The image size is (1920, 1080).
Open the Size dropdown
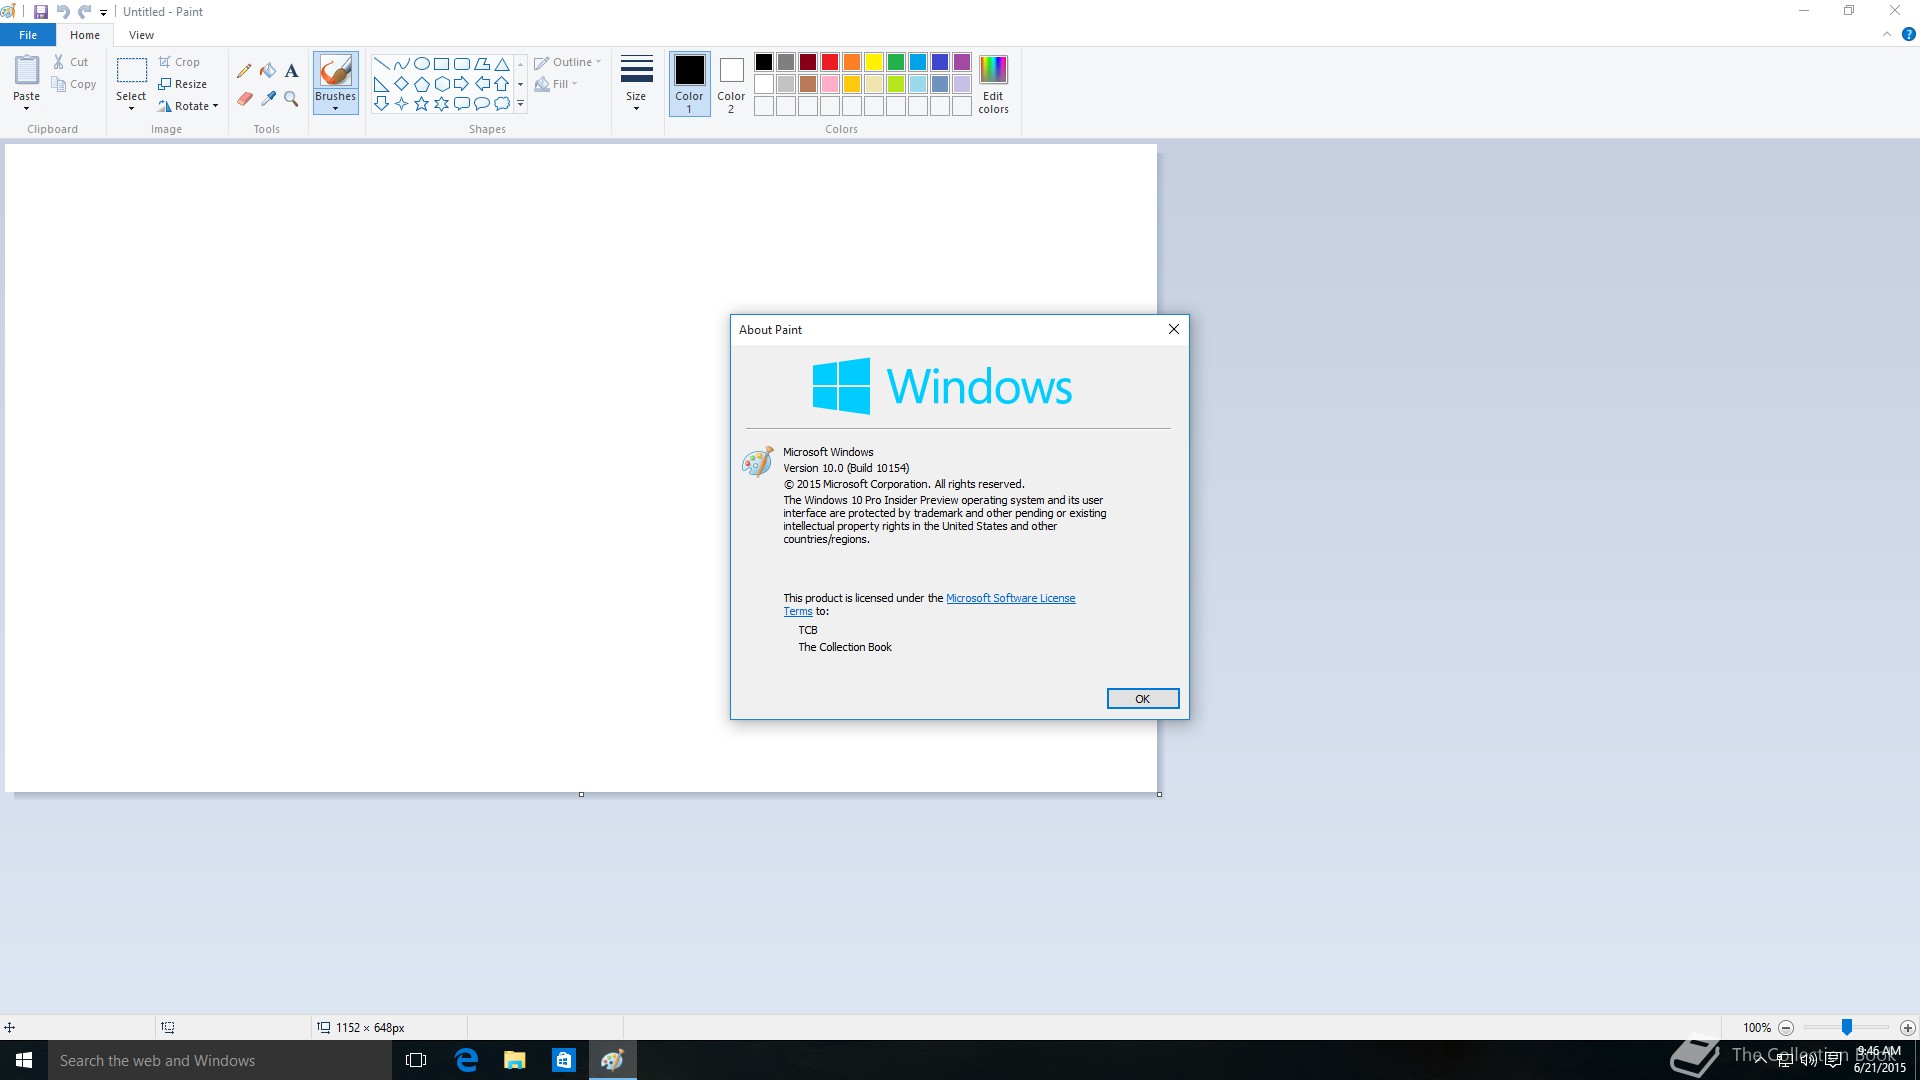[x=636, y=84]
